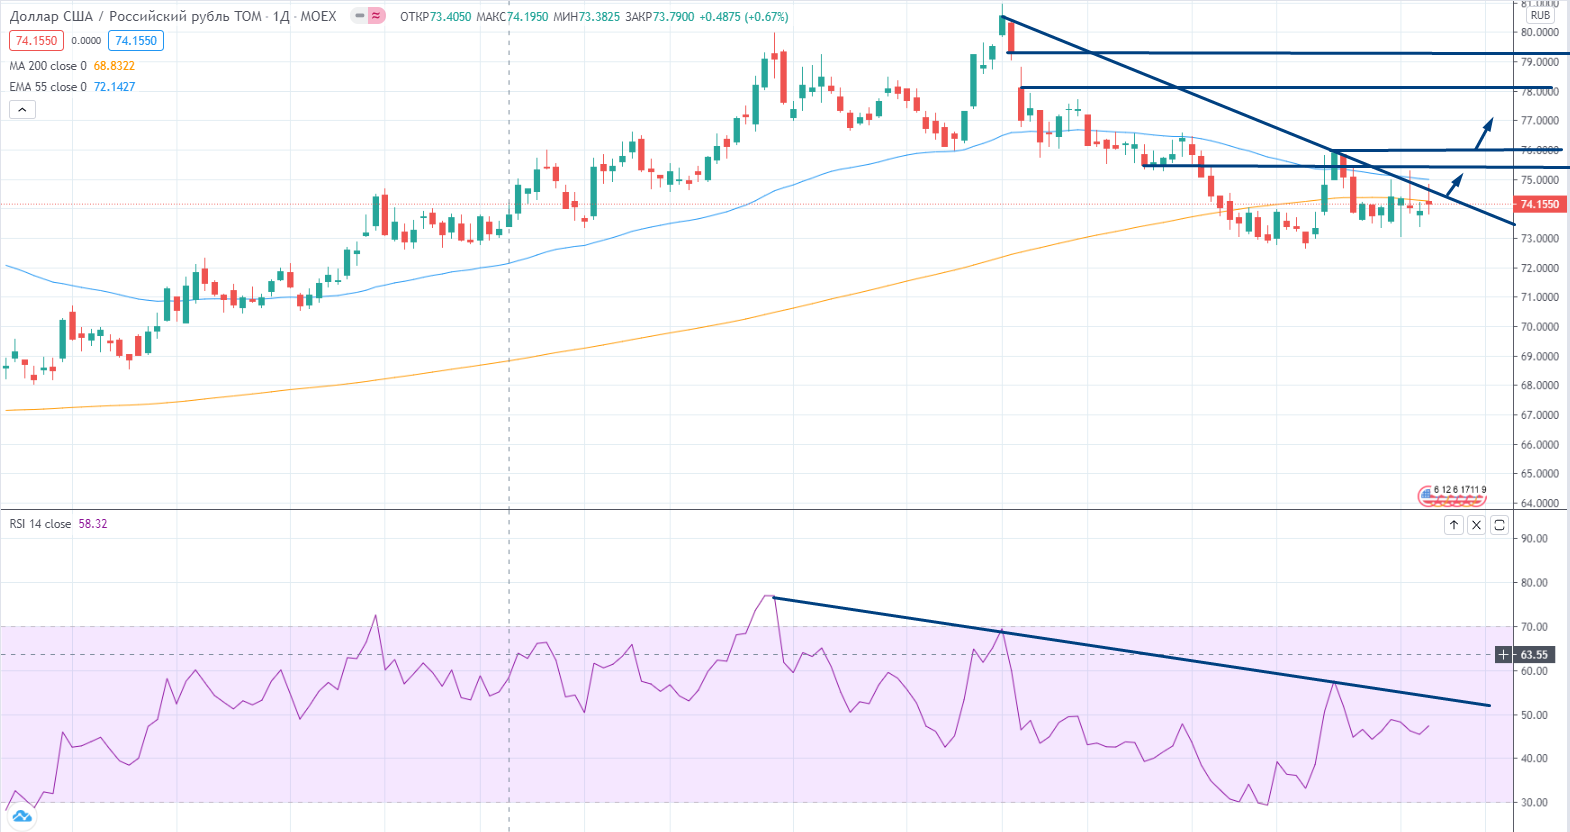Collapse the indicator legend with the caret button
The width and height of the screenshot is (1570, 832).
pyautogui.click(x=22, y=109)
